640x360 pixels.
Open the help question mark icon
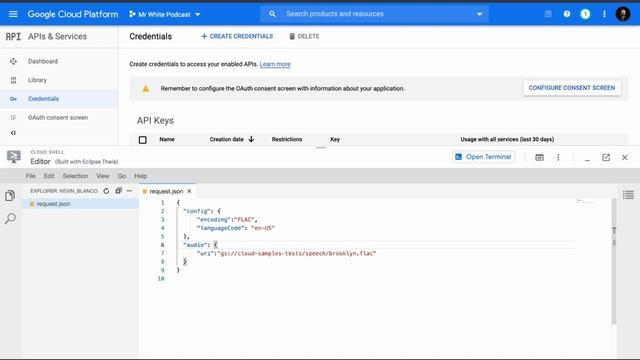(567, 14)
